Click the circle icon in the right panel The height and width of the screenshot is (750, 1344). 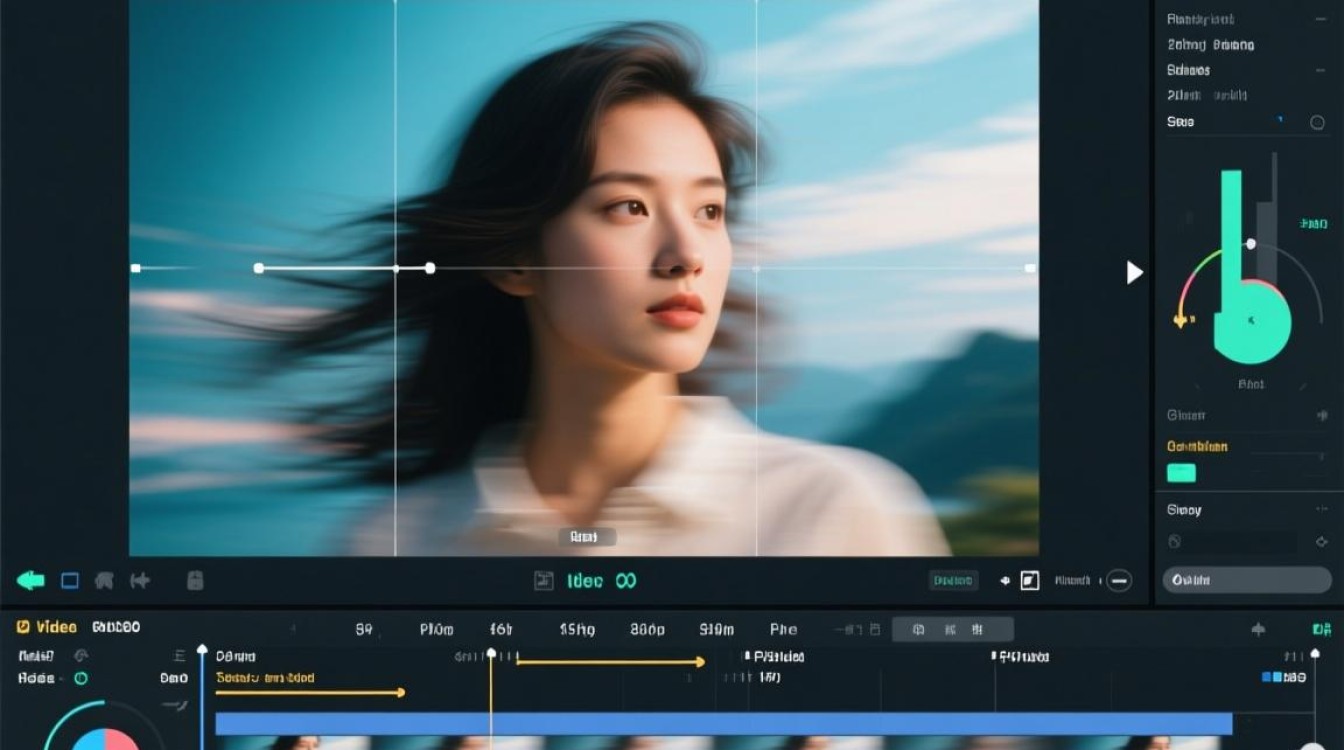pyautogui.click(x=1317, y=122)
